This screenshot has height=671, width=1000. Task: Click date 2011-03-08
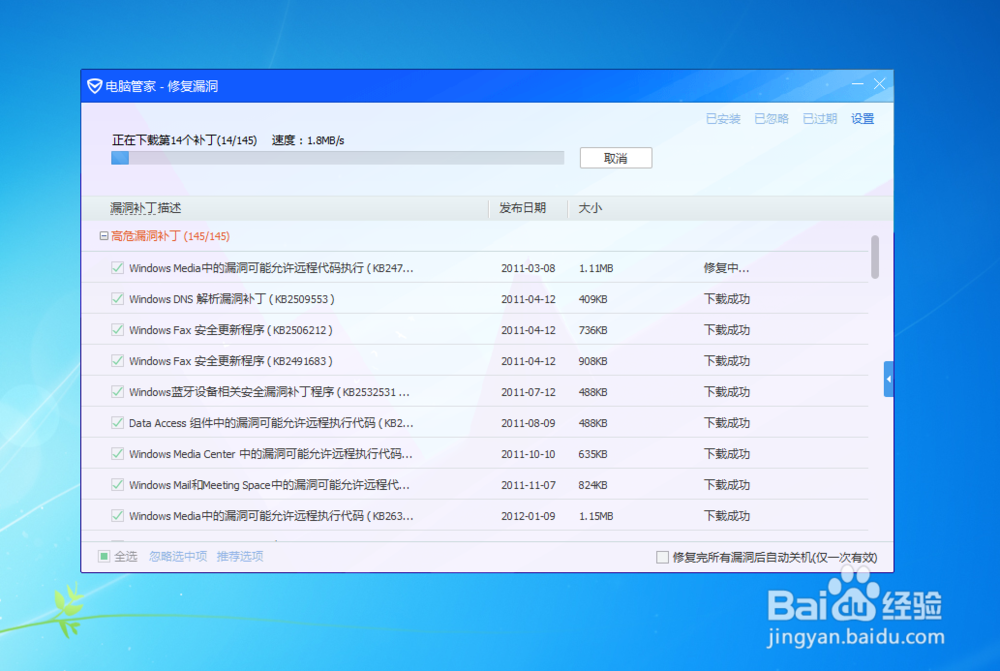(x=528, y=269)
